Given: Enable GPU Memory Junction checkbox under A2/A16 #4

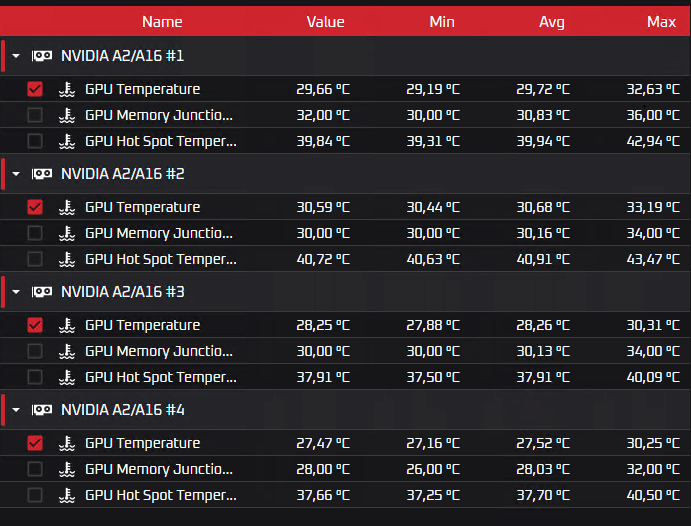Looking at the screenshot, I should point(35,469).
